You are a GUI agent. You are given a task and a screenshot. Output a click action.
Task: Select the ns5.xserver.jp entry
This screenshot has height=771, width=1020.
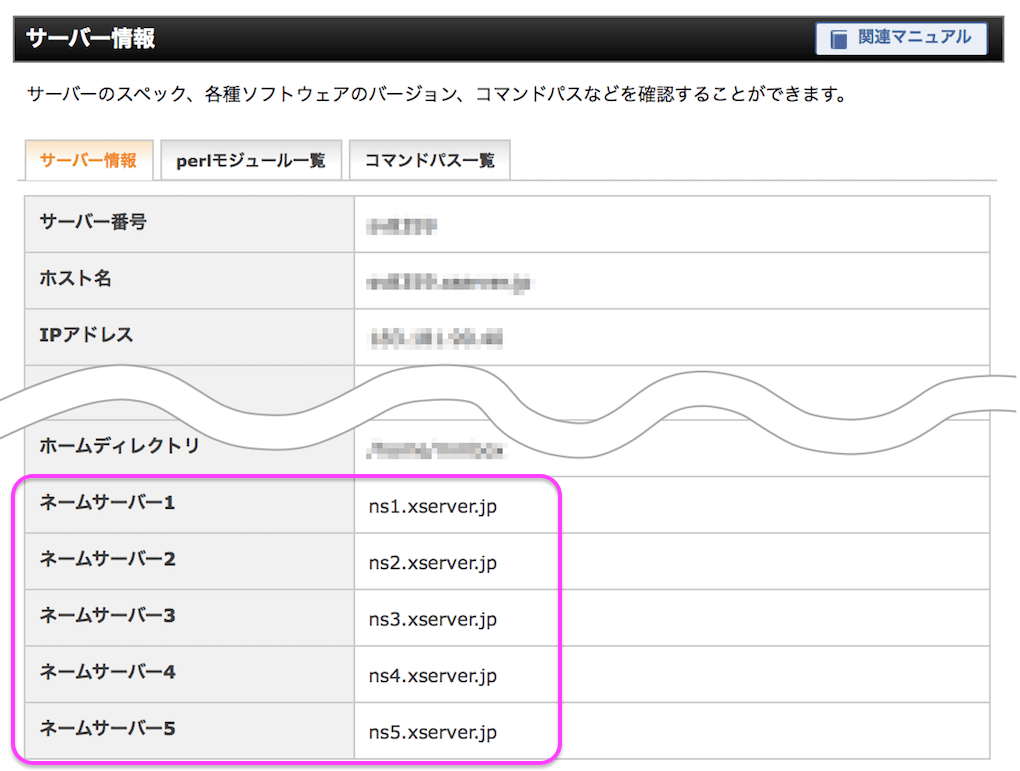tap(433, 733)
